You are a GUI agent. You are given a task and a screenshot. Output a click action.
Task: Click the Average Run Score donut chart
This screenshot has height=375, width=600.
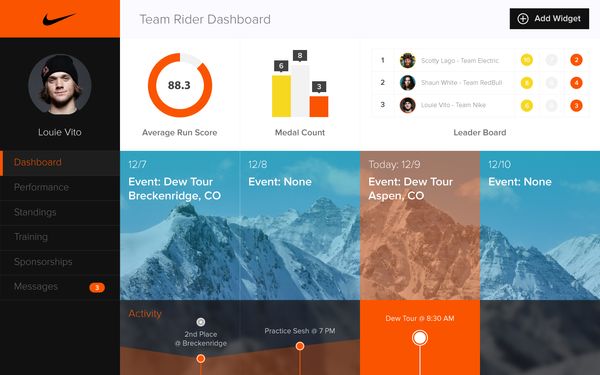180,85
